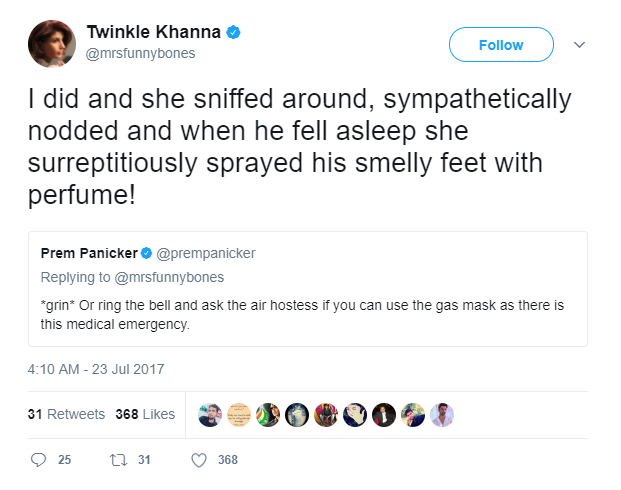The image size is (621, 490).
Task: Open the tweet options chevron dropdown
Action: tap(578, 45)
